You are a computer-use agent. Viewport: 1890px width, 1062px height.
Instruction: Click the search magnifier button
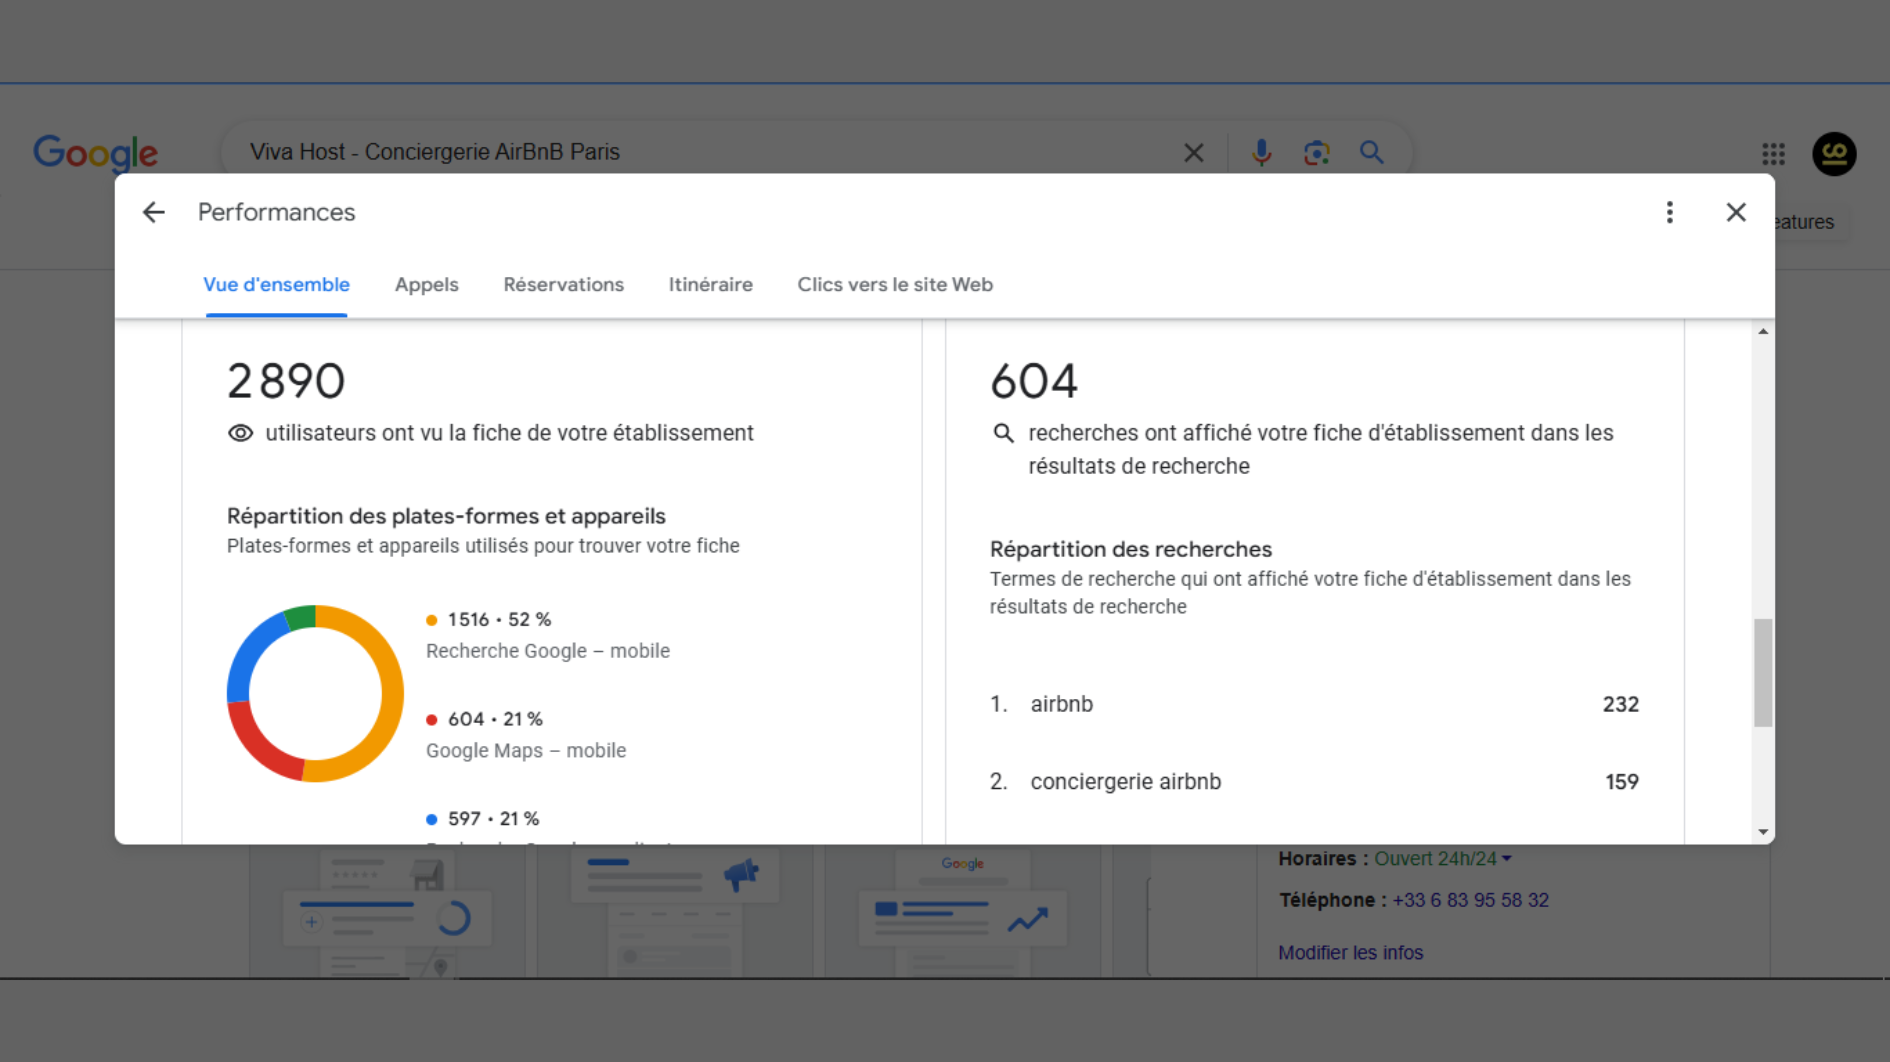[x=1371, y=152]
